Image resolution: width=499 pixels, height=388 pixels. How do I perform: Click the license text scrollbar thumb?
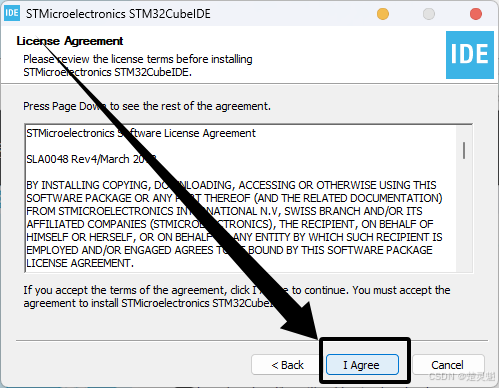(x=464, y=150)
